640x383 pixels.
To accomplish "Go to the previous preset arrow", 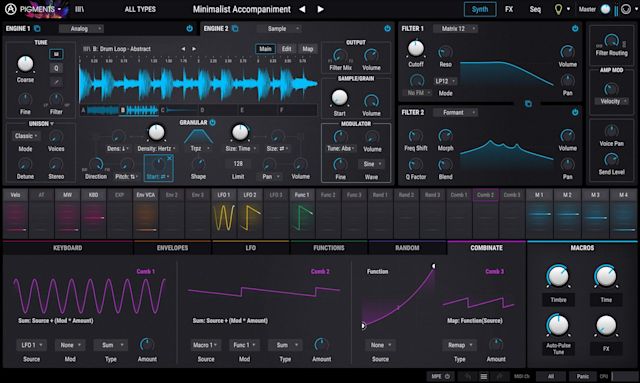I will click(x=302, y=9).
